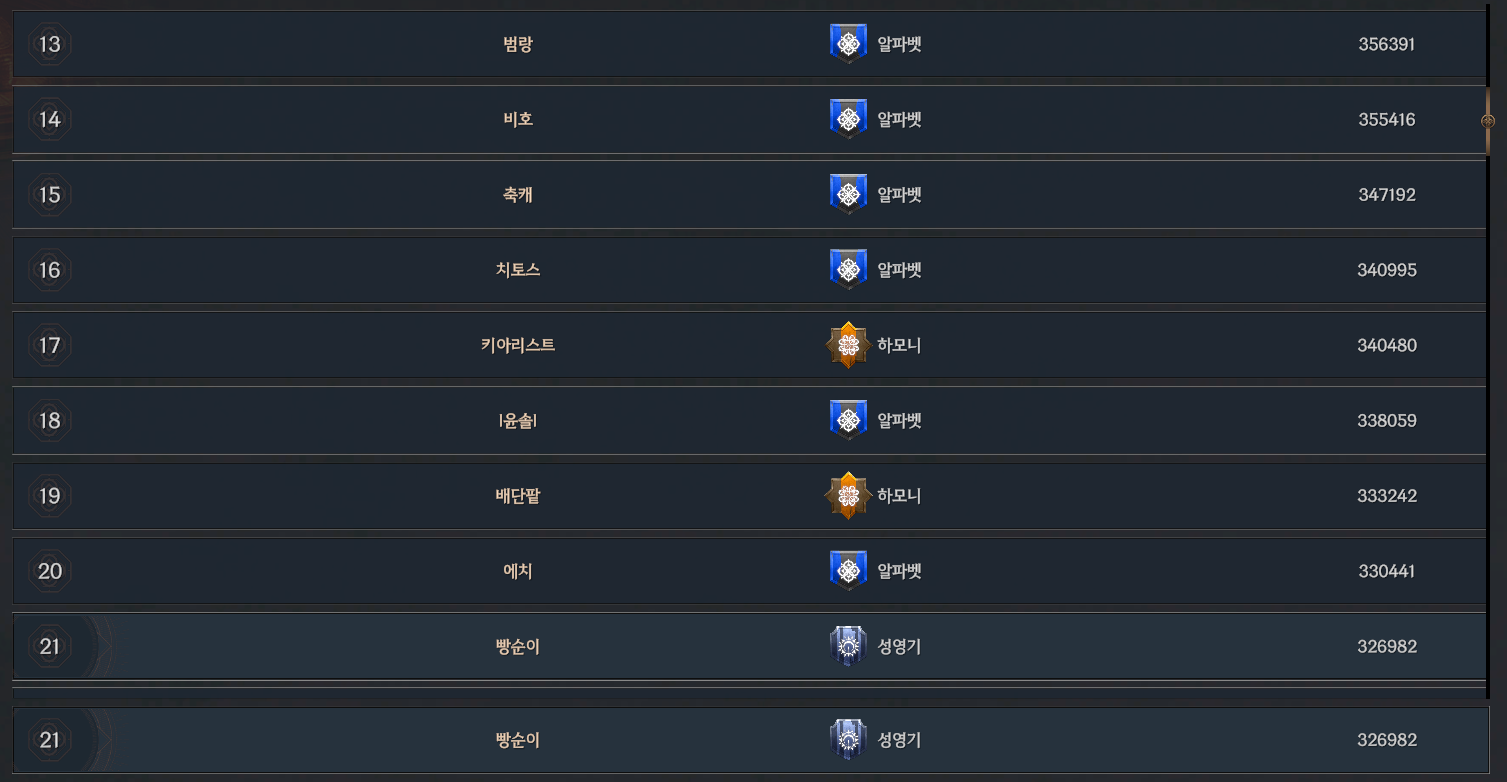Click the orange 하모니 emblem in 키아리스트's row

pyautogui.click(x=848, y=345)
